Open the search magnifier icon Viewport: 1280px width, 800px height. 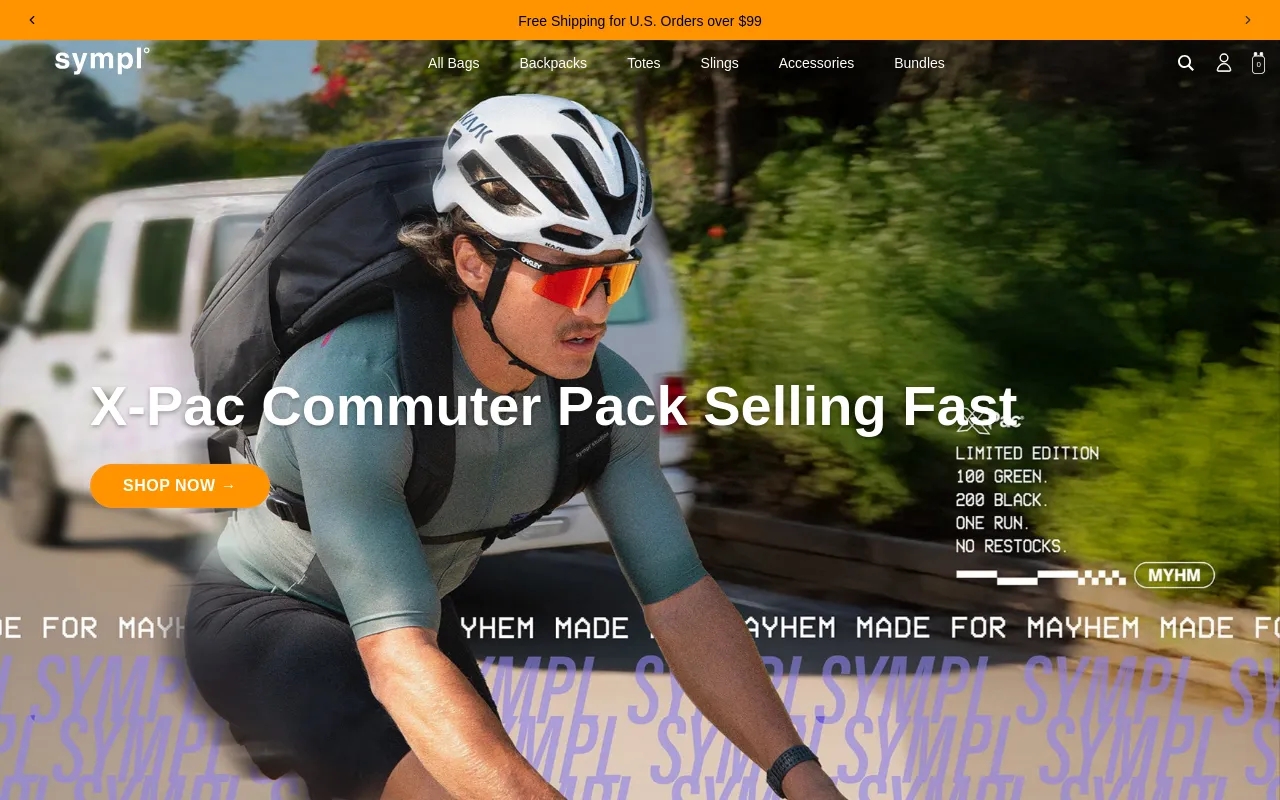click(x=1186, y=63)
